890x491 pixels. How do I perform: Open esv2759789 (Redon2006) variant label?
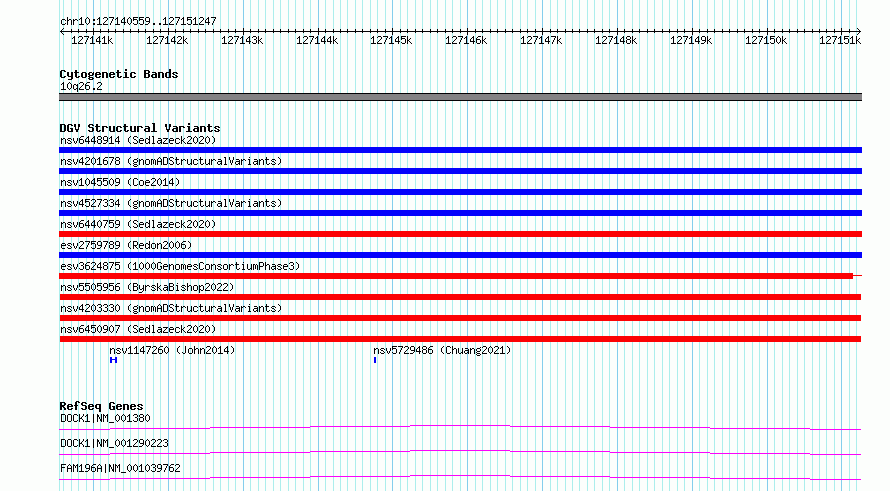pyautogui.click(x=126, y=245)
